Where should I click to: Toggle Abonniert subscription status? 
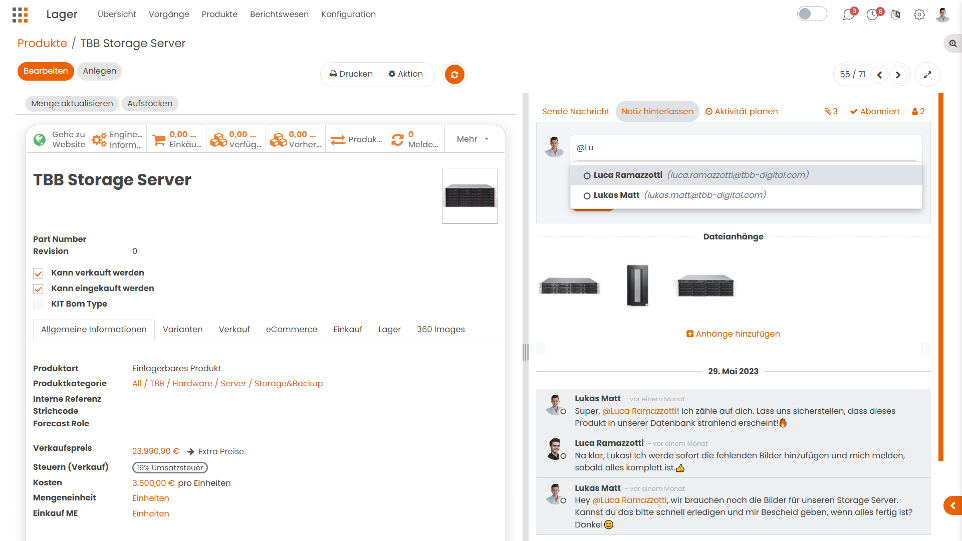pos(874,112)
